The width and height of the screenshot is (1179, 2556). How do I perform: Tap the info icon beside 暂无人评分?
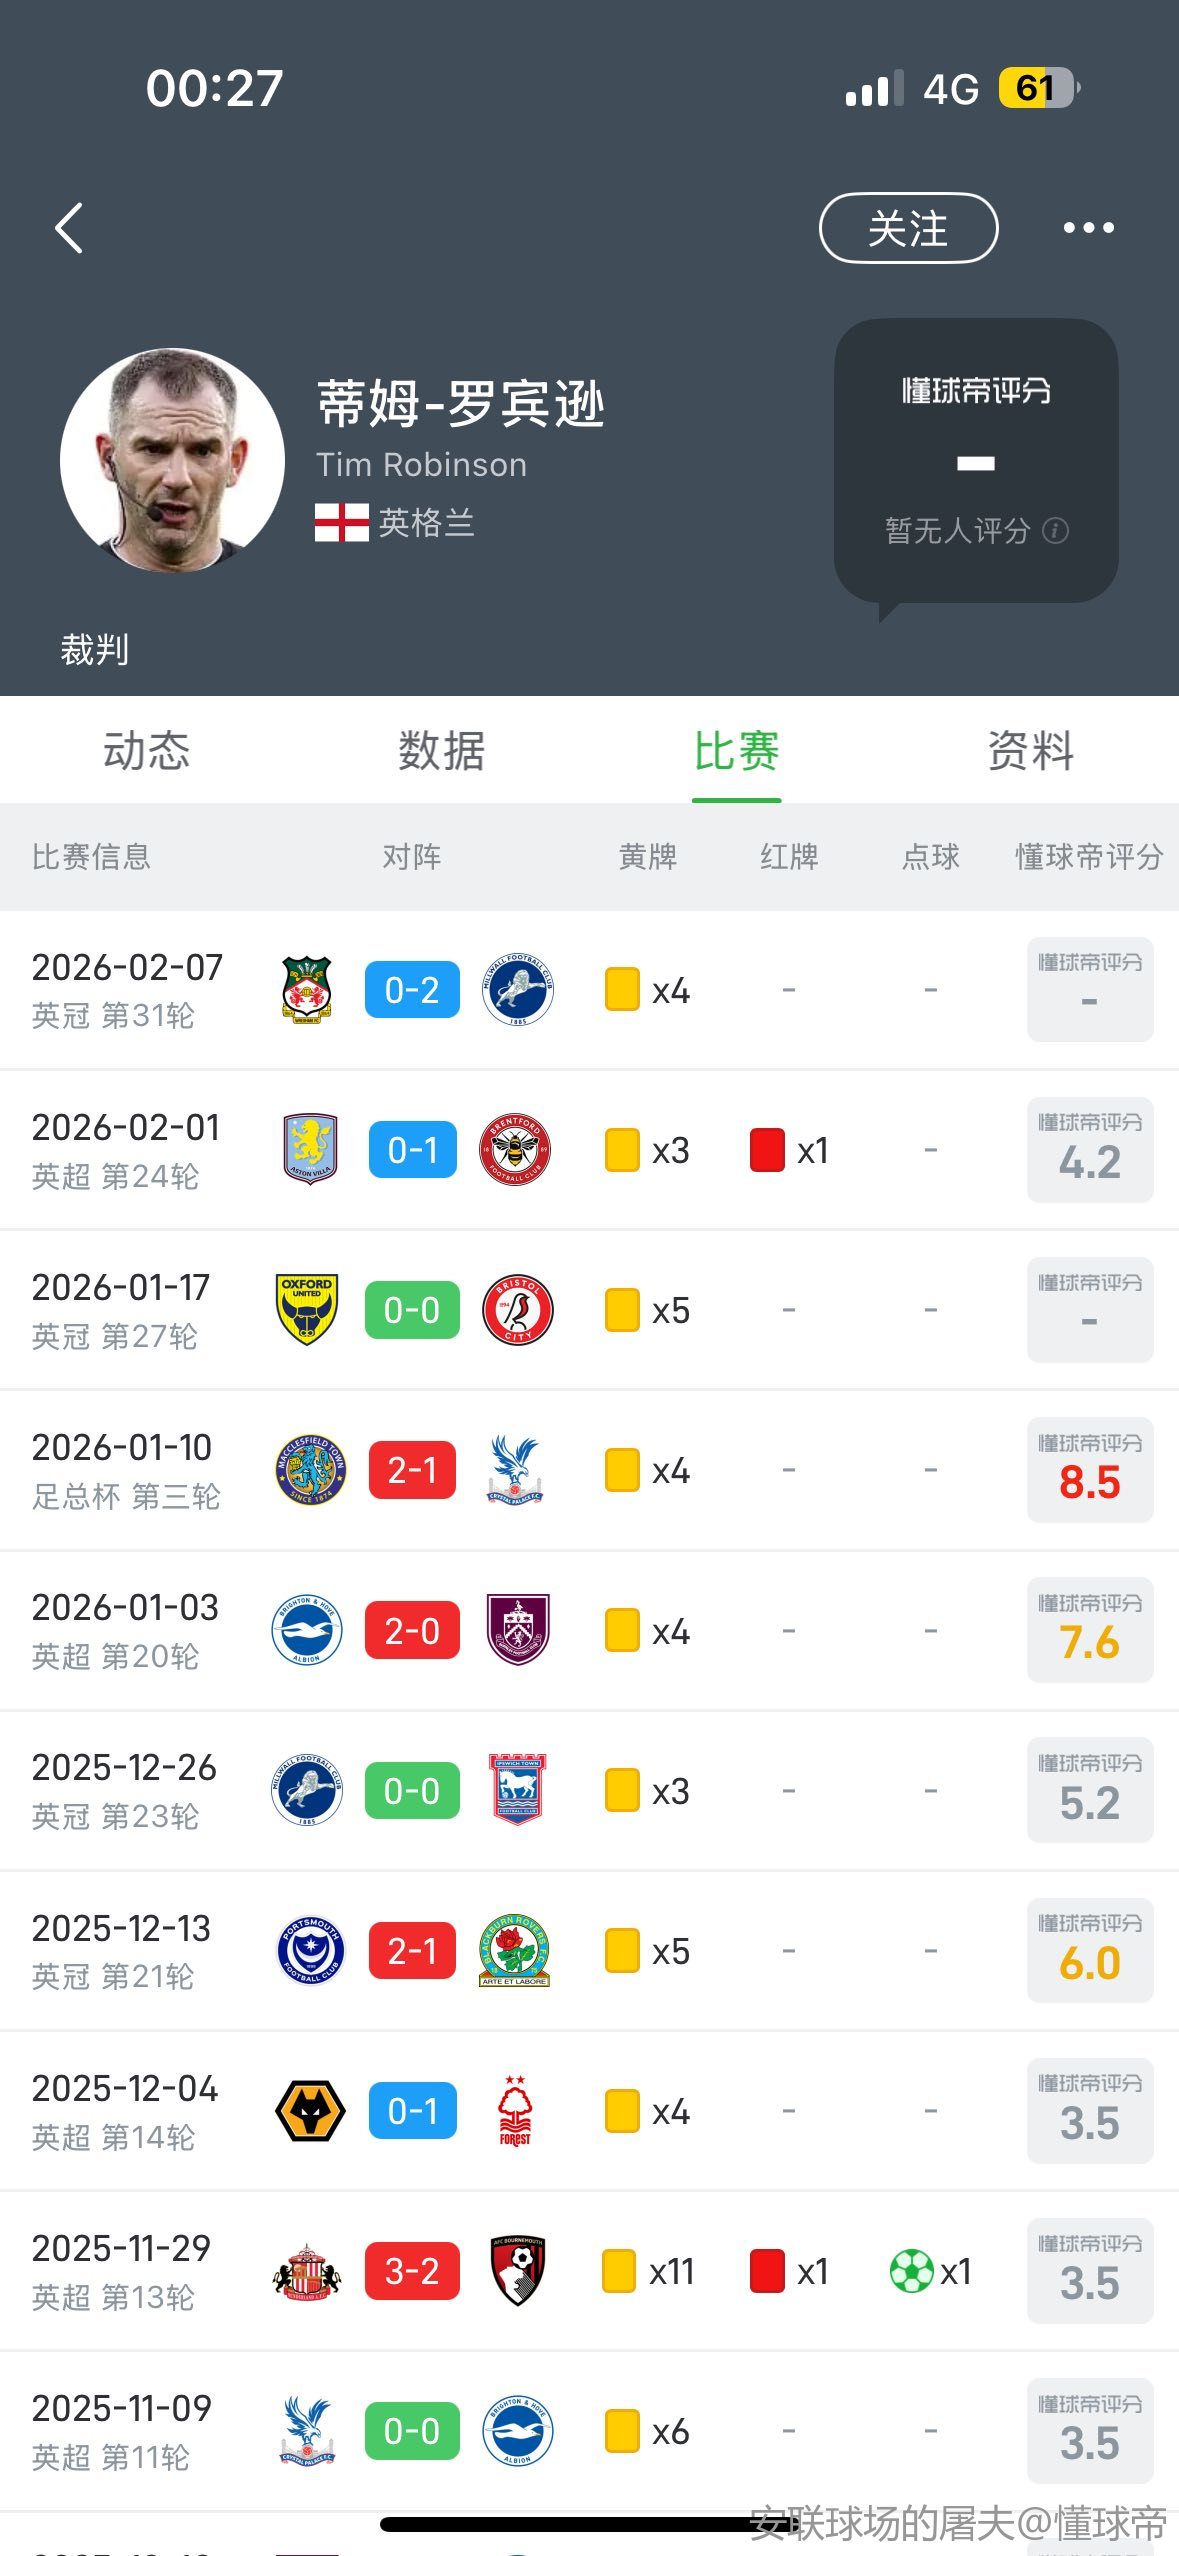(1055, 530)
